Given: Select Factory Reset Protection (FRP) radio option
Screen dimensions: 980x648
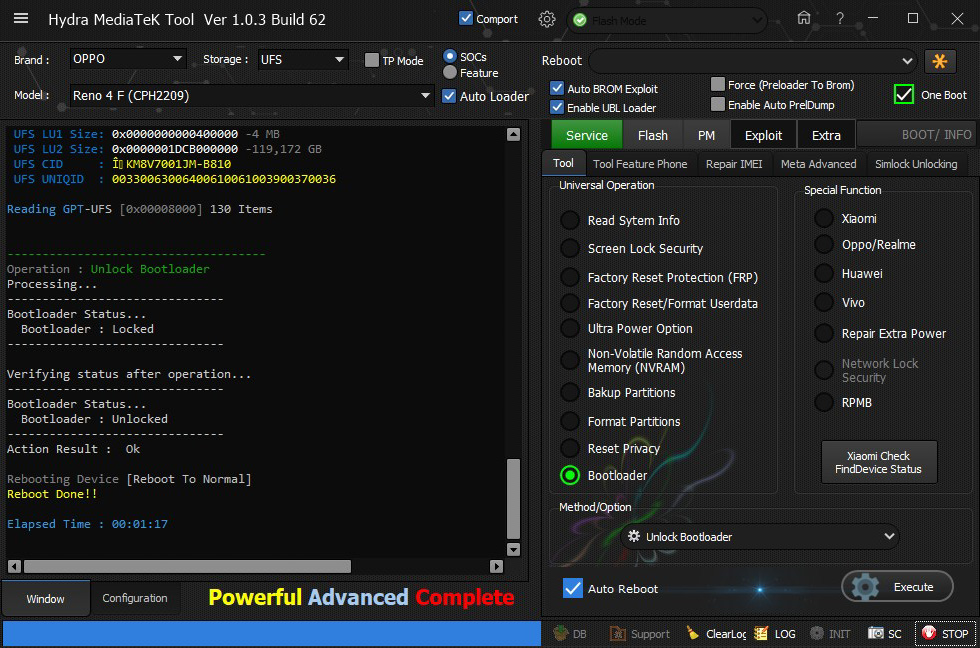Looking at the screenshot, I should point(569,277).
